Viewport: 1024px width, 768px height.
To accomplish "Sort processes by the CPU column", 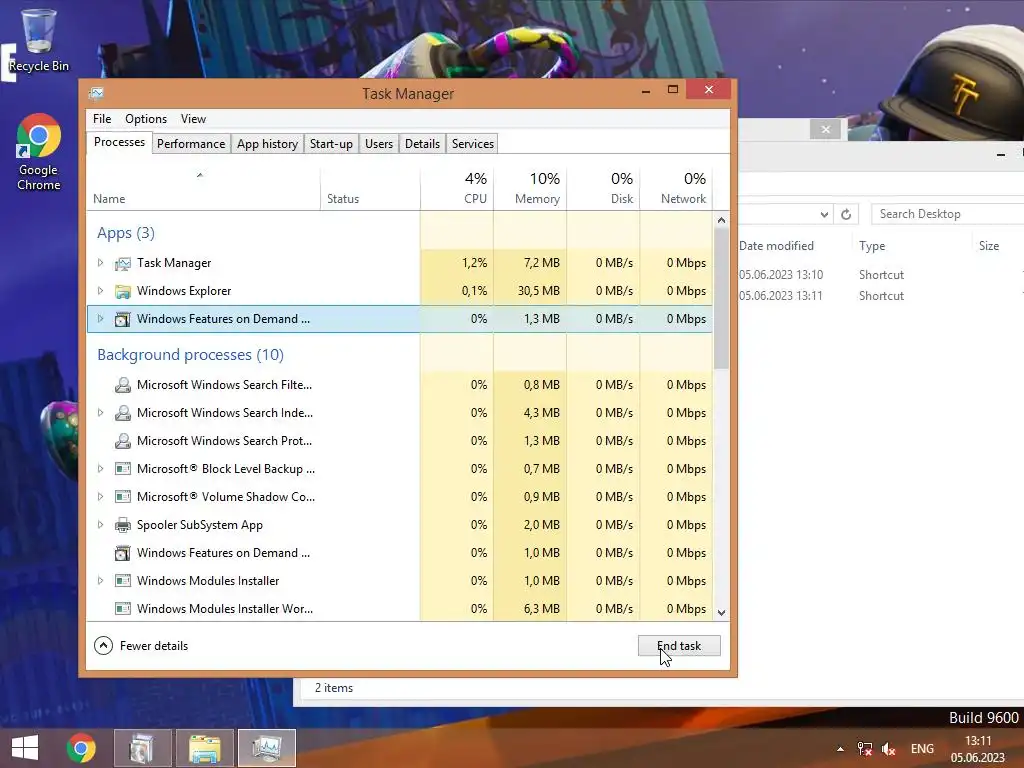I will point(456,189).
